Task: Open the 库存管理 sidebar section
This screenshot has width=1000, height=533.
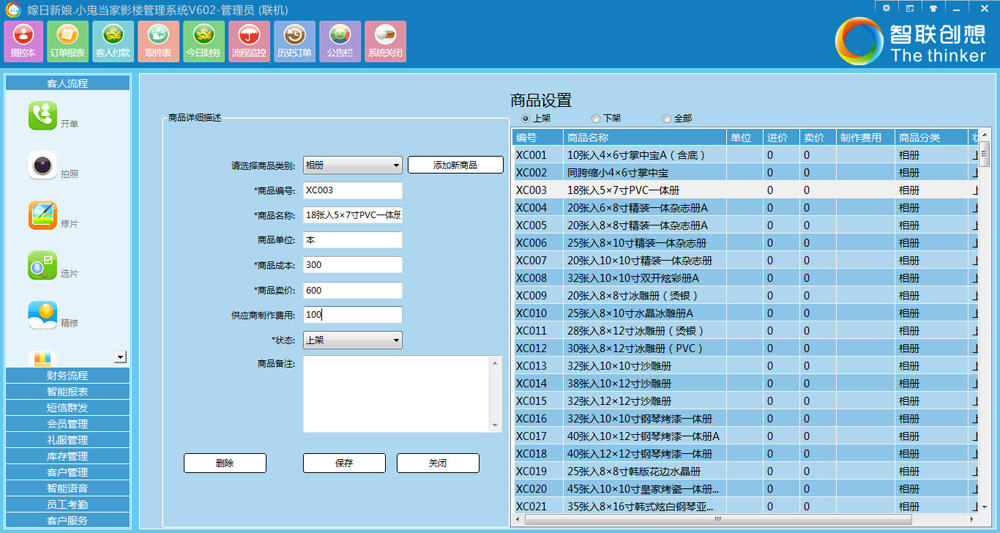Action: (68, 456)
